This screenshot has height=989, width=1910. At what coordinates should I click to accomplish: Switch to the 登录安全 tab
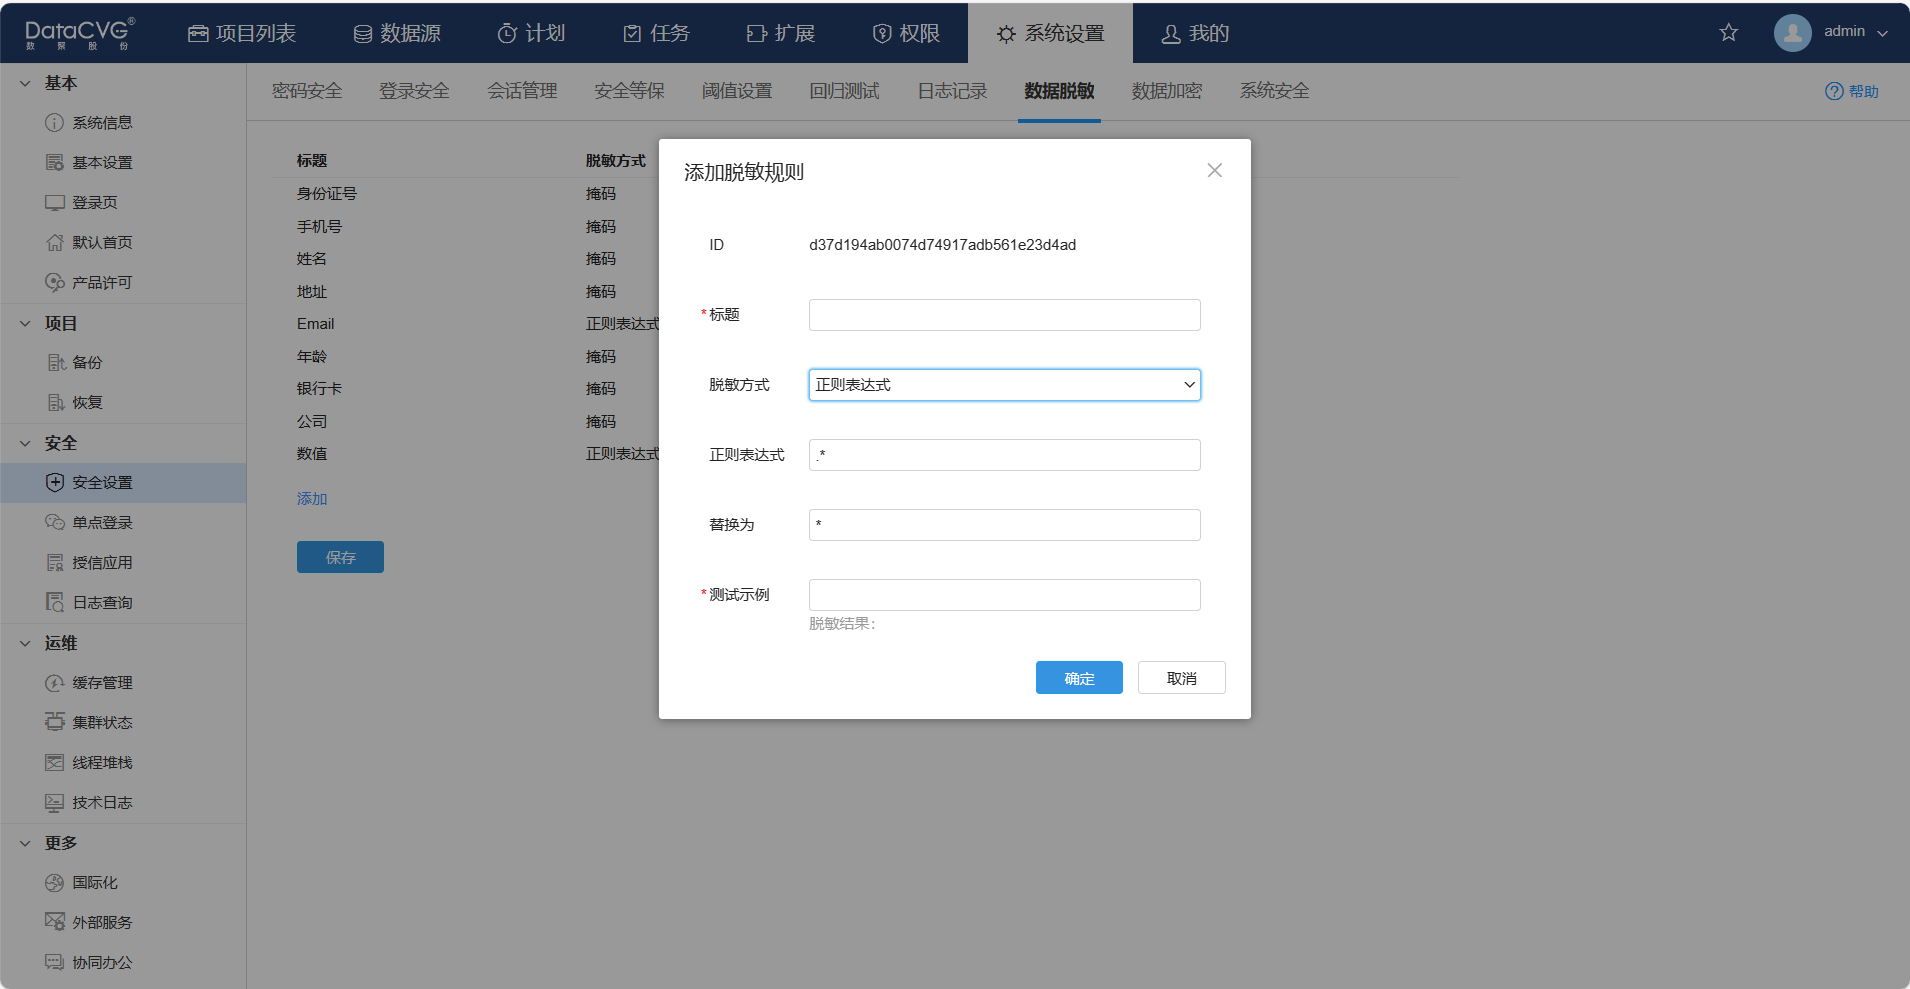(x=414, y=91)
